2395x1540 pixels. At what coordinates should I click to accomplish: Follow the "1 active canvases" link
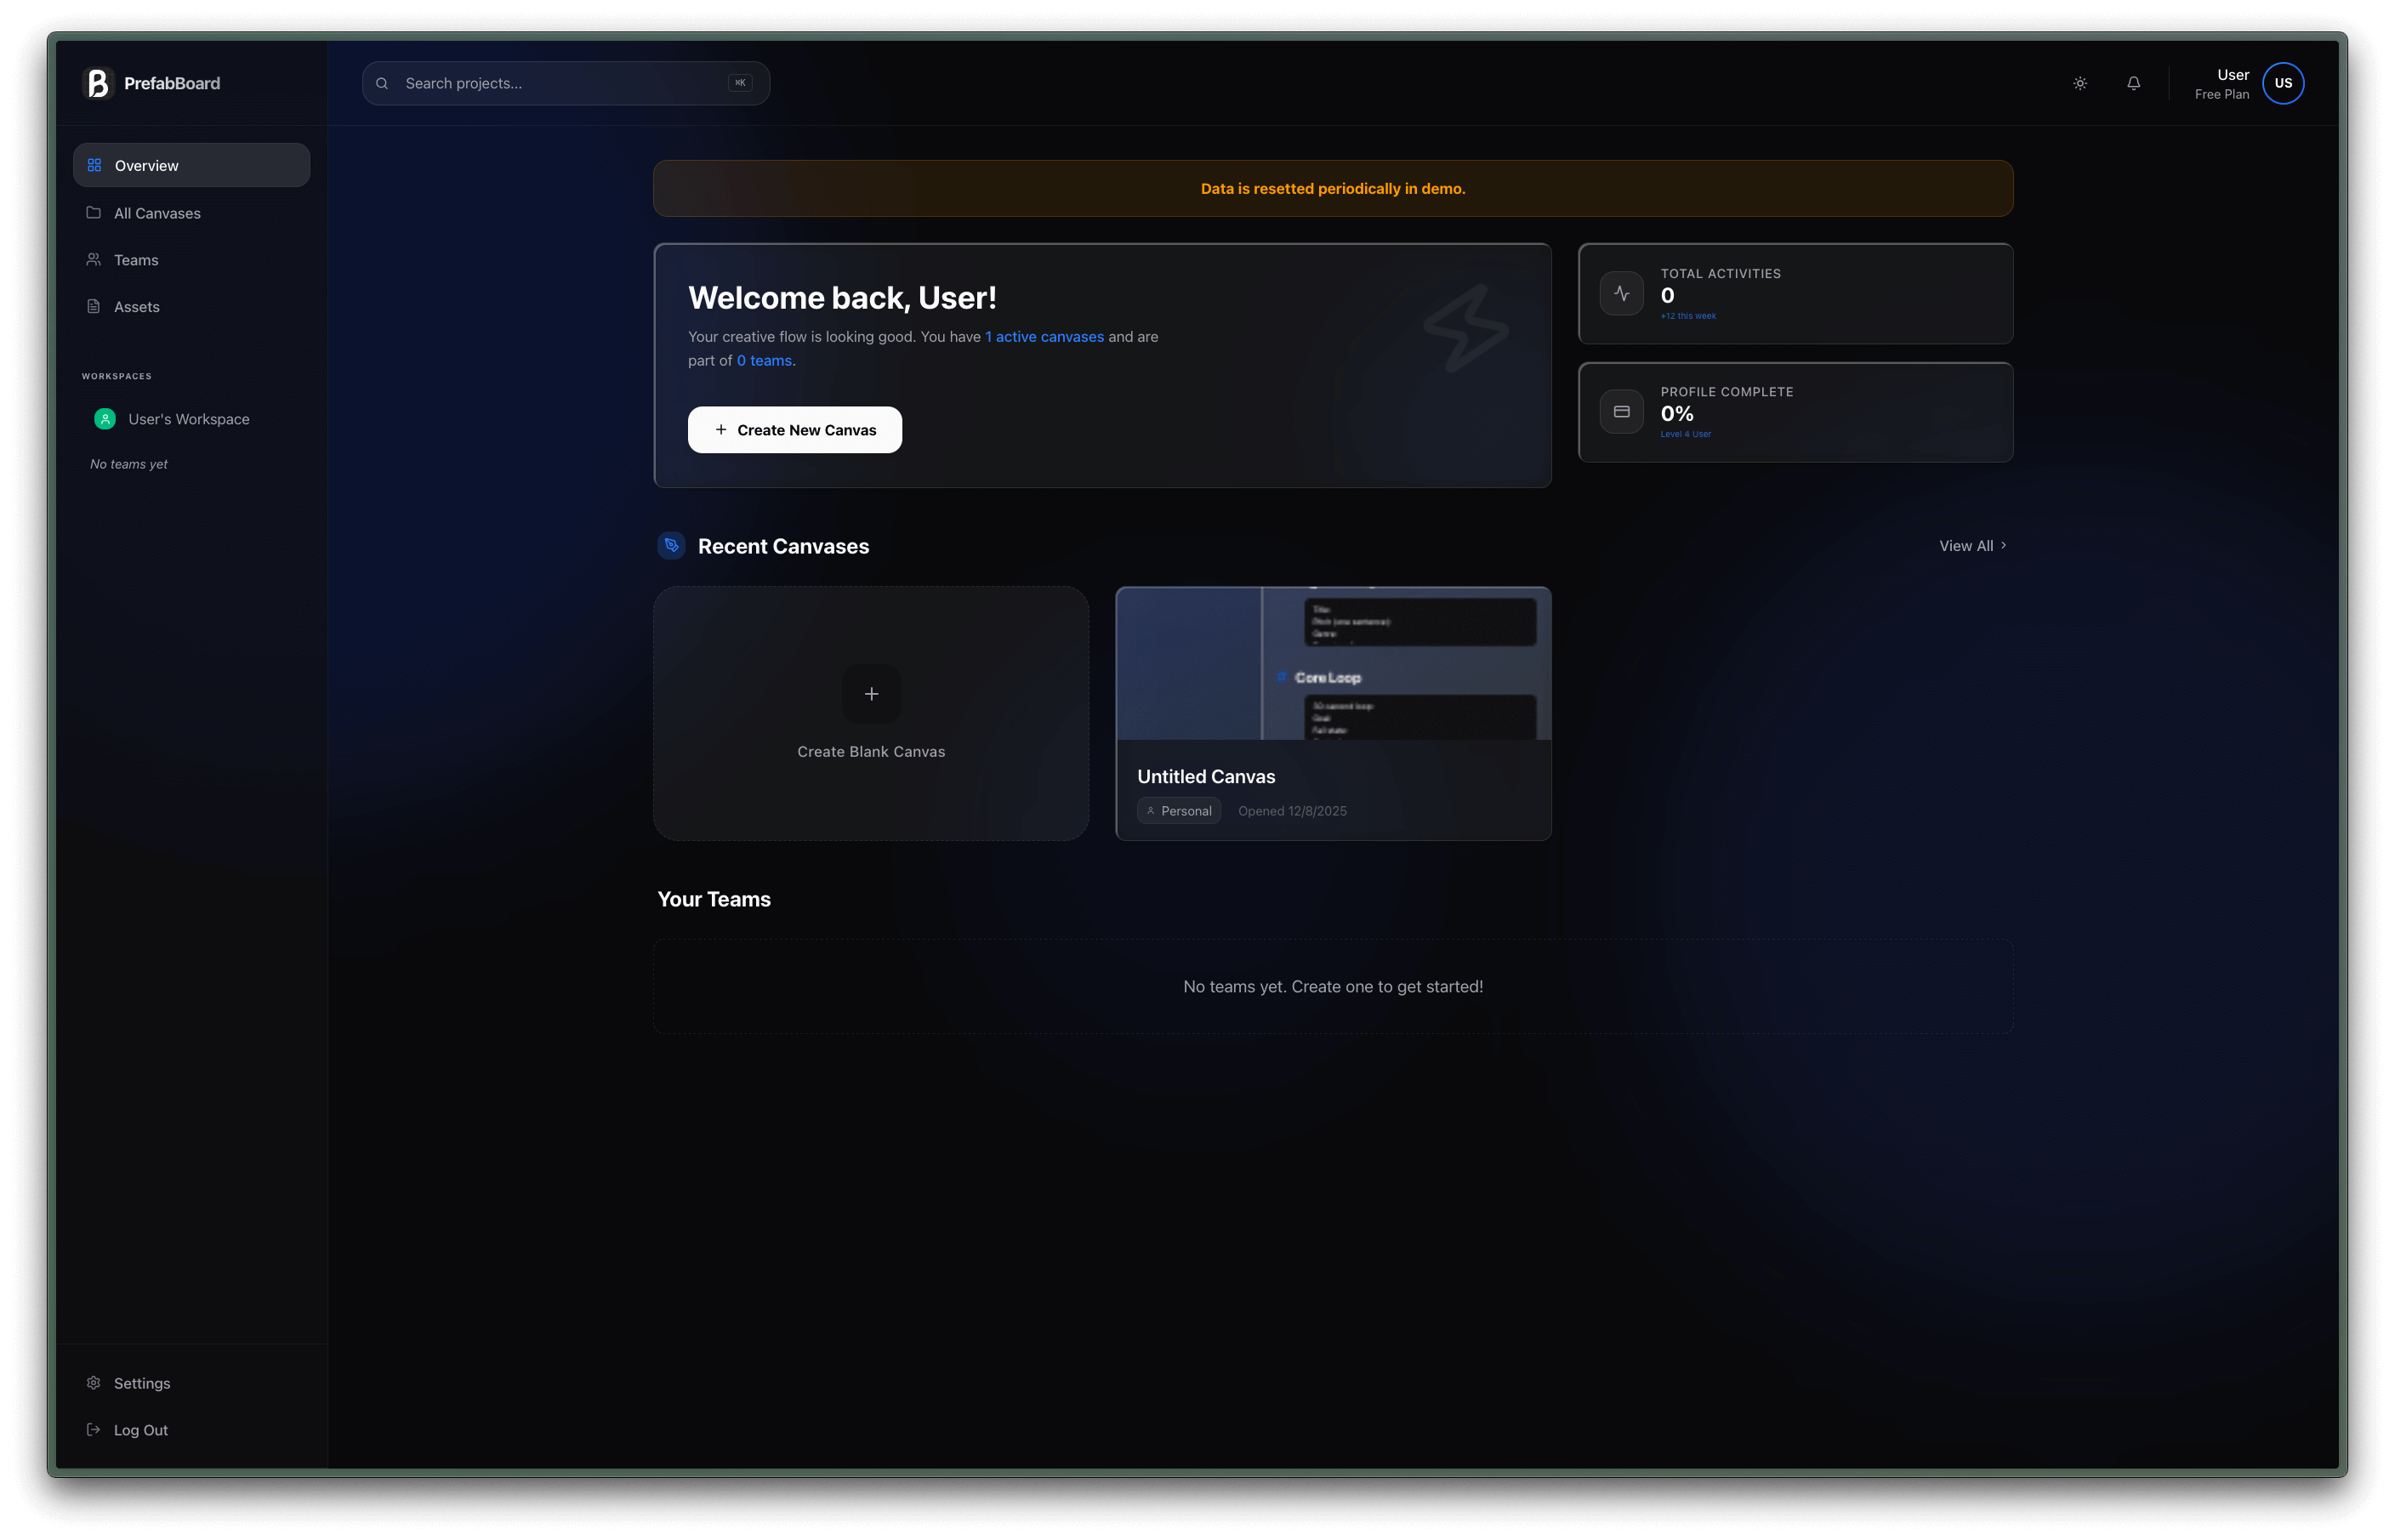[1044, 337]
